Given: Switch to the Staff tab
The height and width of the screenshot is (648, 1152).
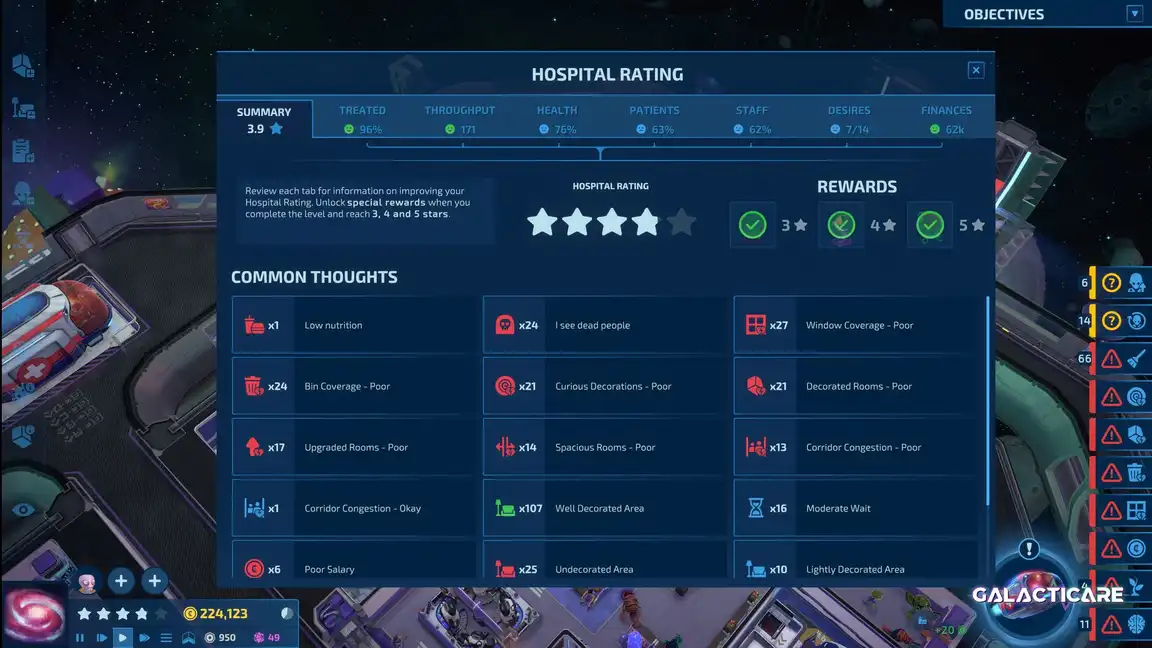Looking at the screenshot, I should point(752,119).
